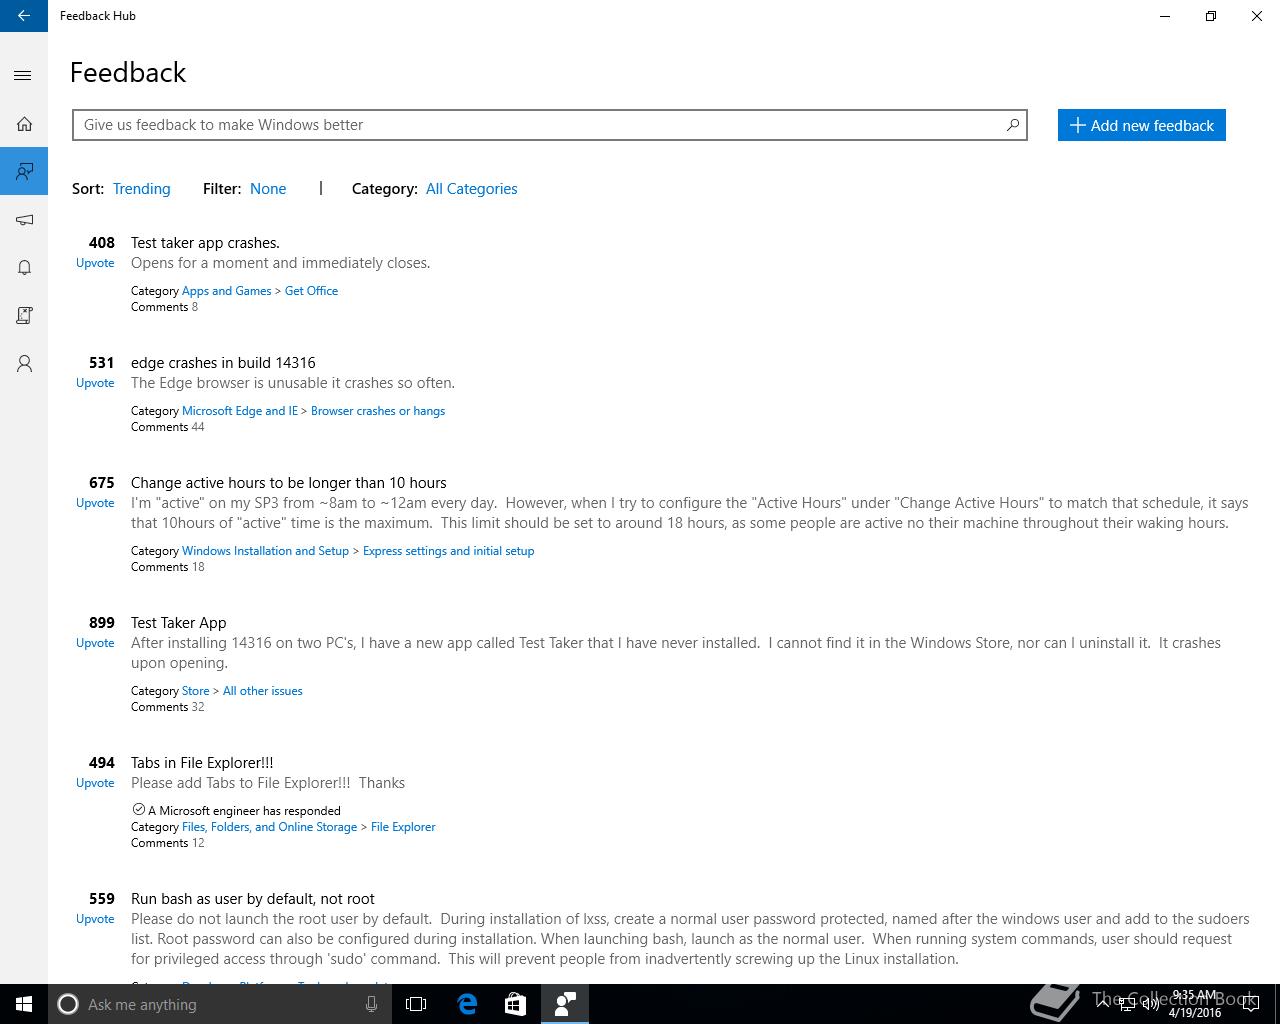The image size is (1280, 1024).
Task: Upvote 'Test Taker App' feedback
Action: 95,643
